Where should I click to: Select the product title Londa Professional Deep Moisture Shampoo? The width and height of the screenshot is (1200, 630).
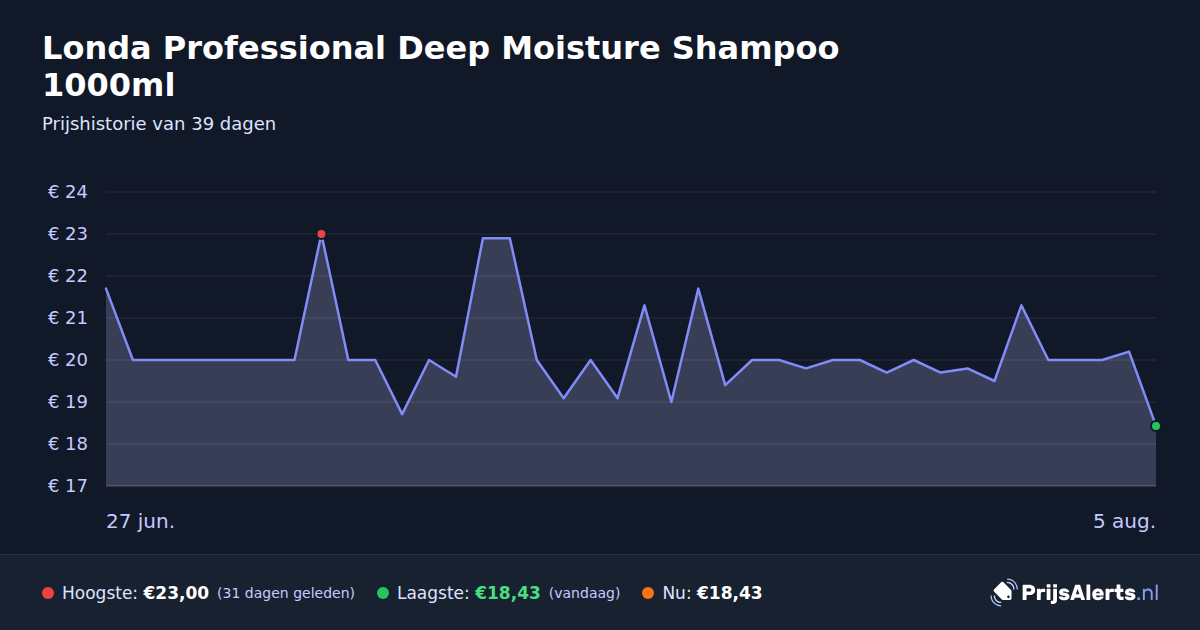point(441,66)
